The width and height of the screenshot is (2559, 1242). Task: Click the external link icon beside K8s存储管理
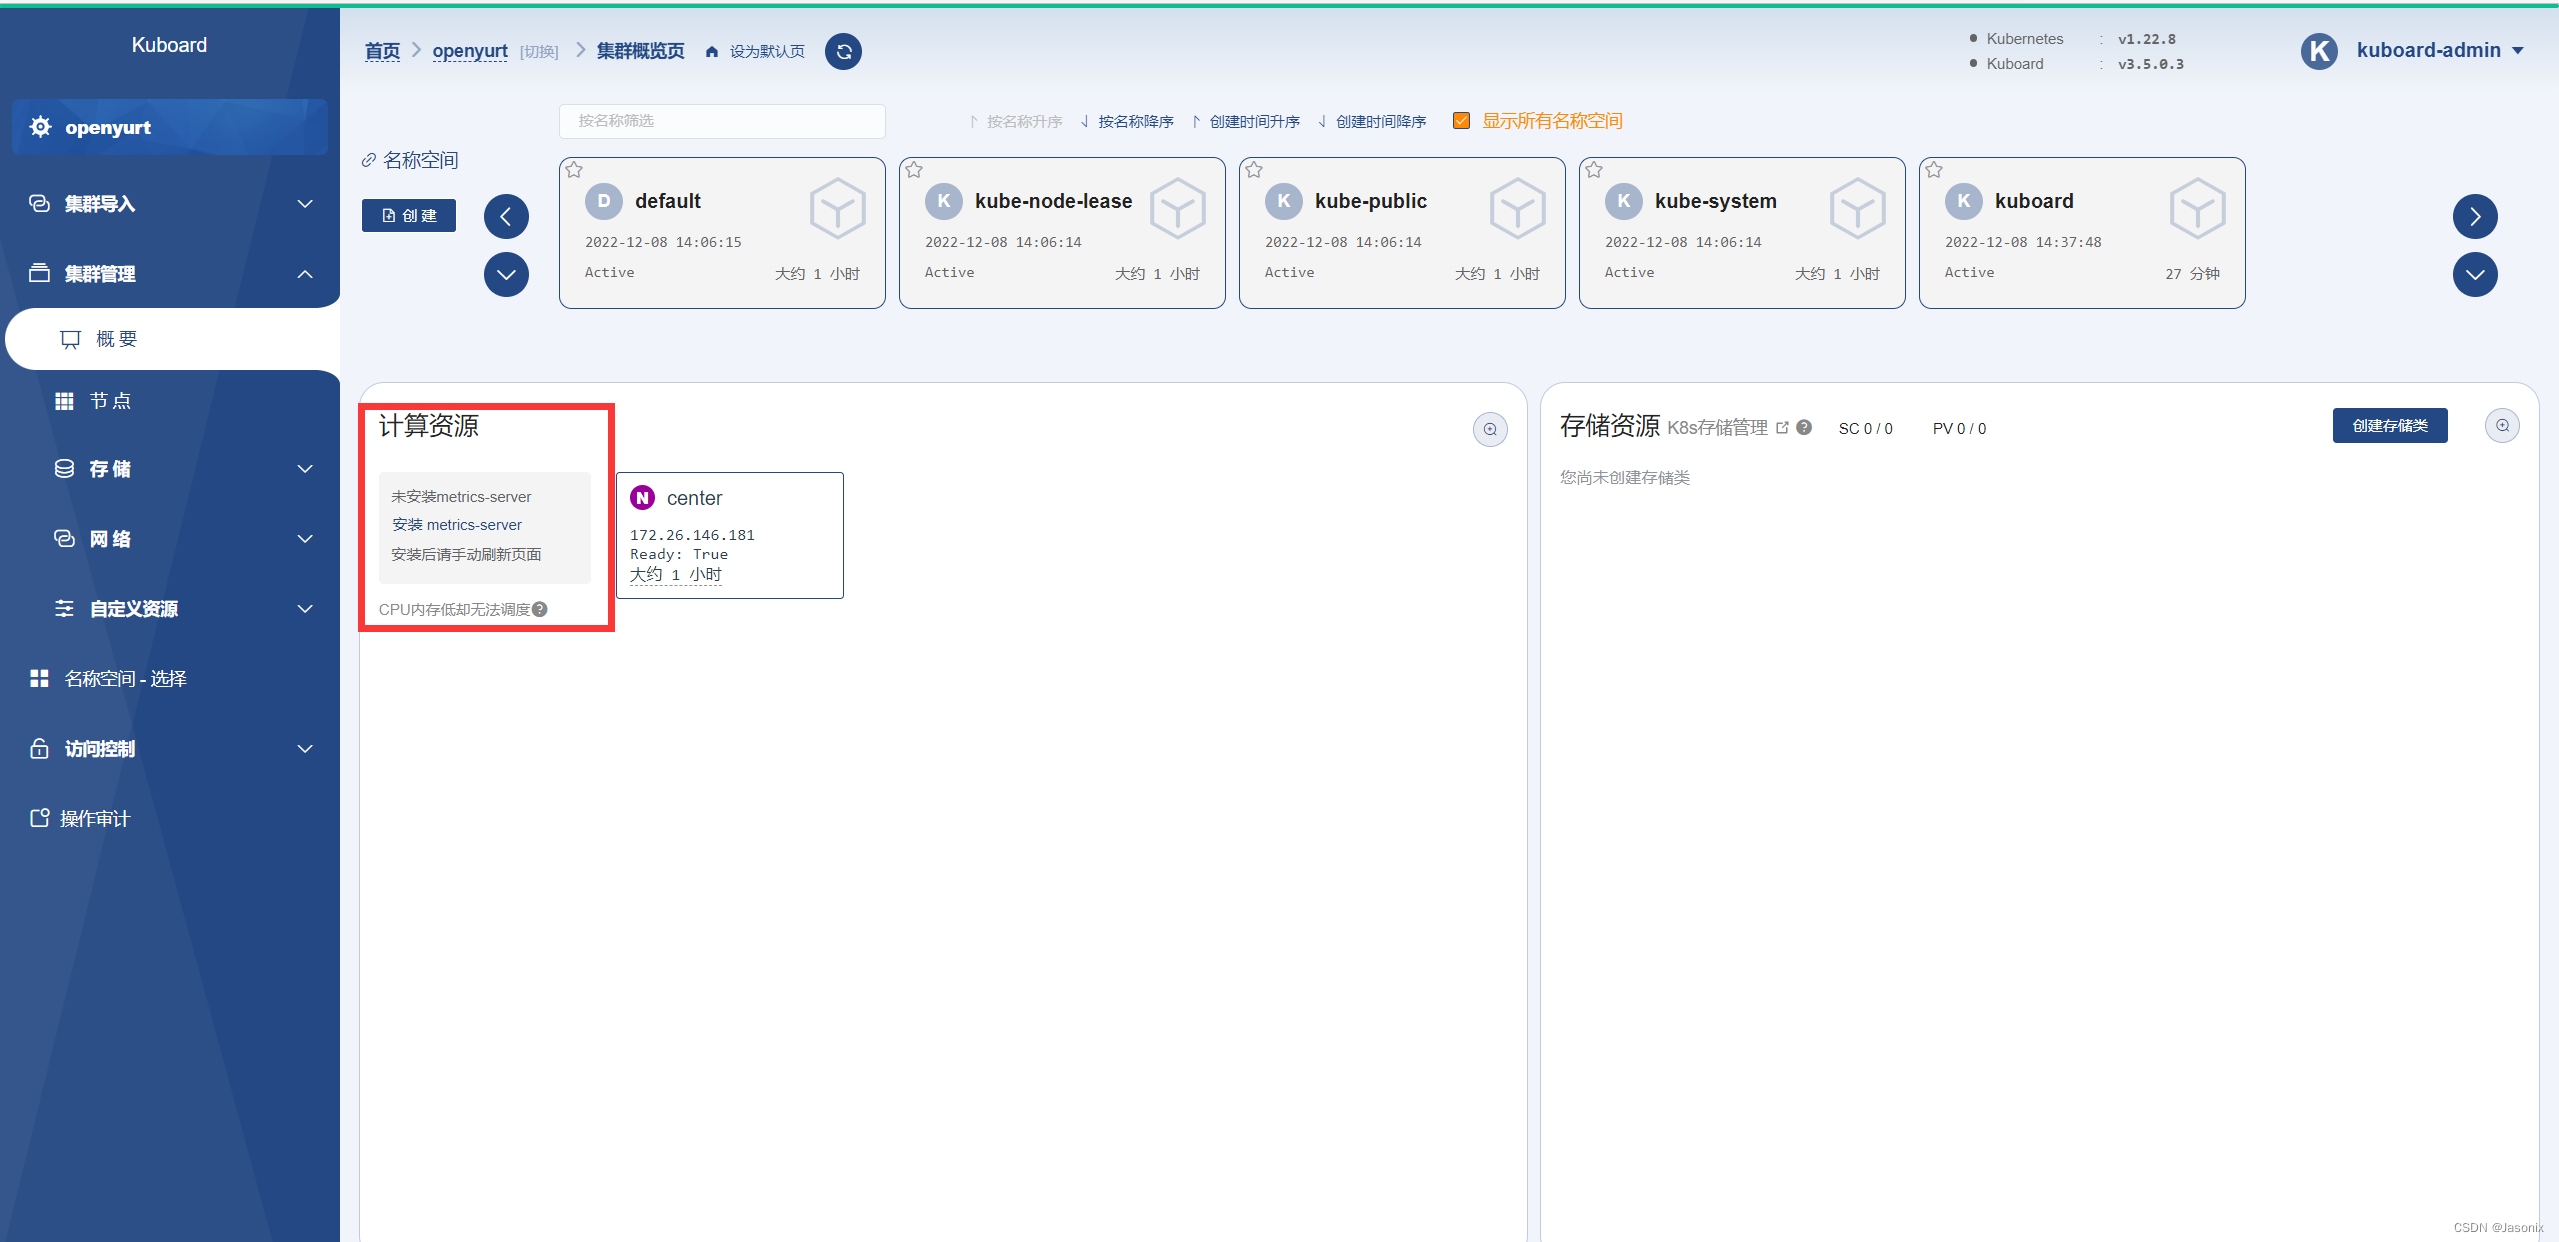point(1784,427)
